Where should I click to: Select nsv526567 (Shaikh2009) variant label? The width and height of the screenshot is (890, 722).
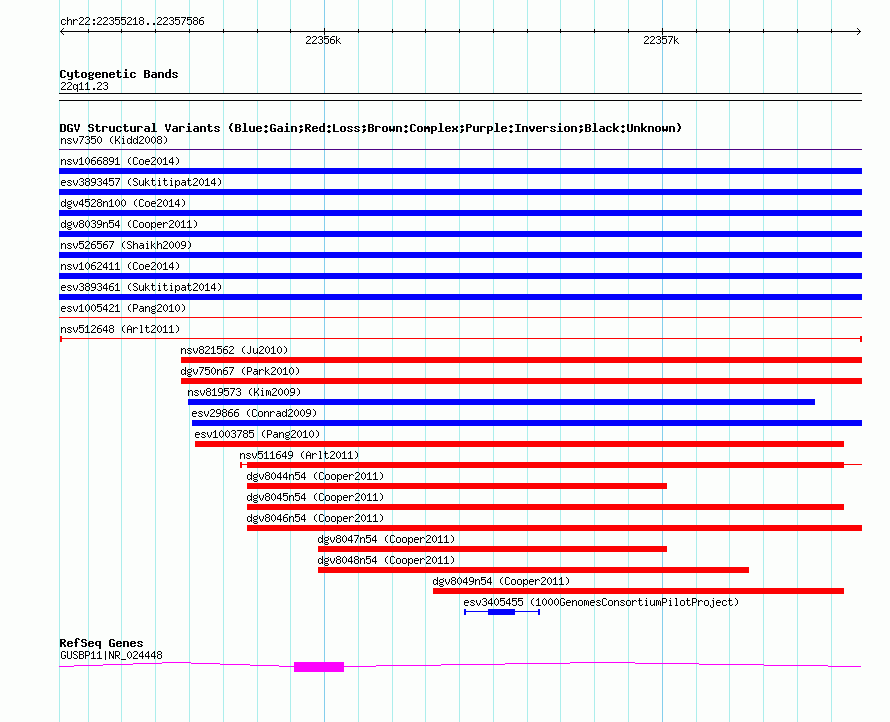point(126,245)
